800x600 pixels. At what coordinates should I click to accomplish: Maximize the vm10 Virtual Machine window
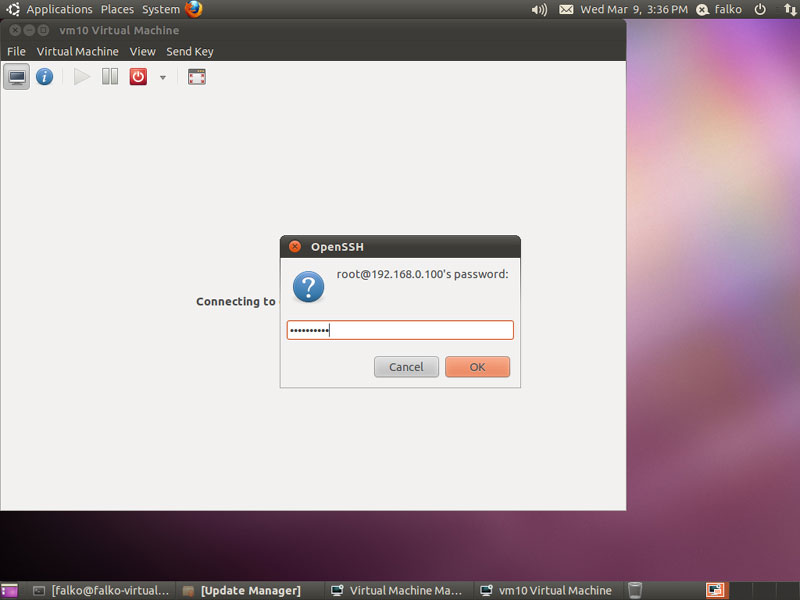coord(43,30)
